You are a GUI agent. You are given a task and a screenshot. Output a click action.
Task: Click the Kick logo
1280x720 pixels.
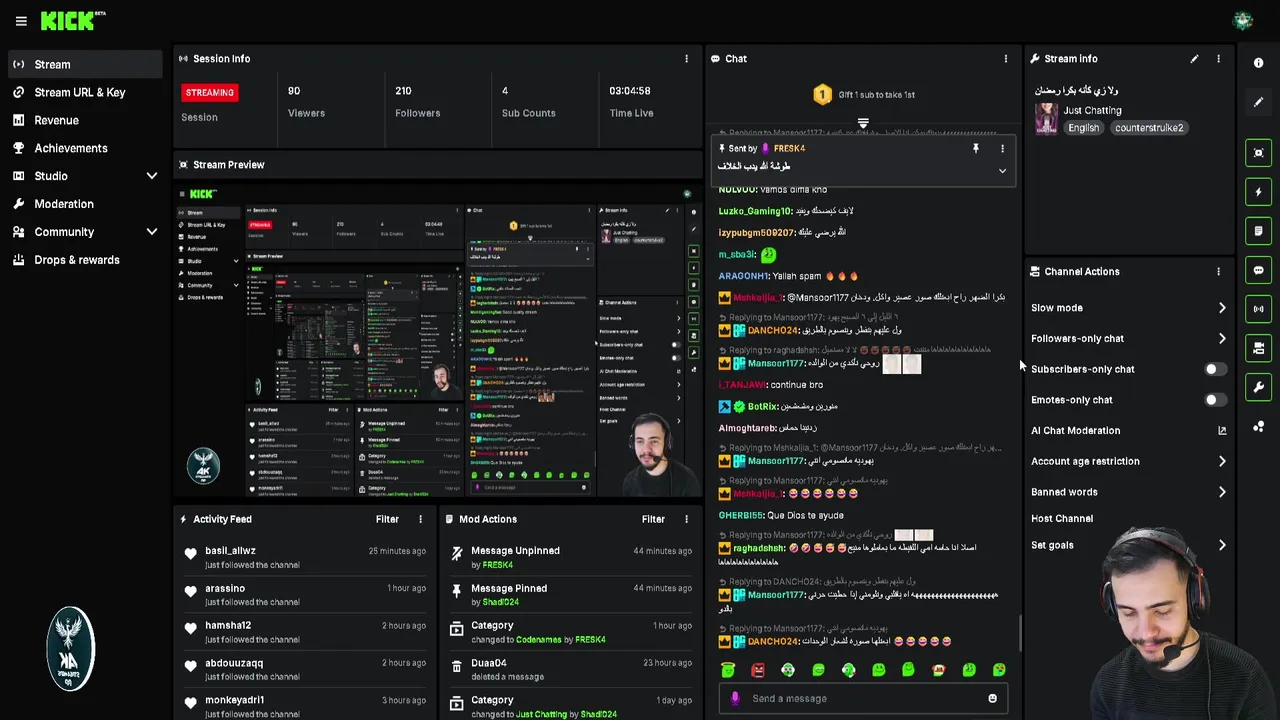[x=72, y=20]
